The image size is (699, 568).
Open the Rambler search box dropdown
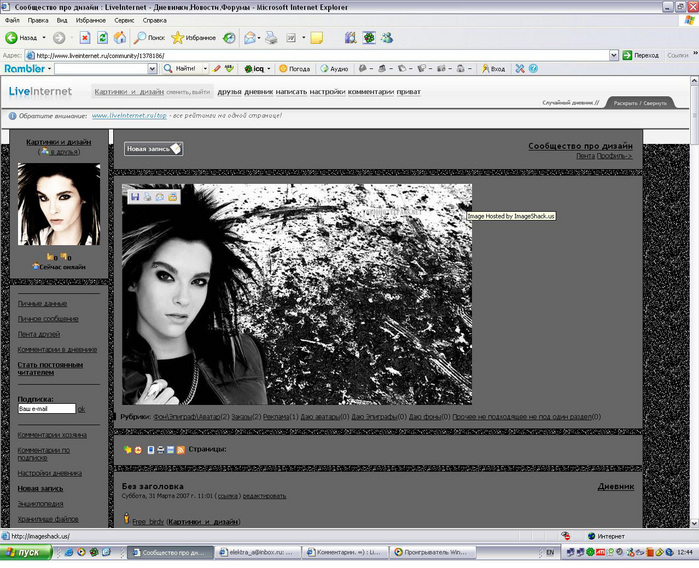(x=152, y=69)
